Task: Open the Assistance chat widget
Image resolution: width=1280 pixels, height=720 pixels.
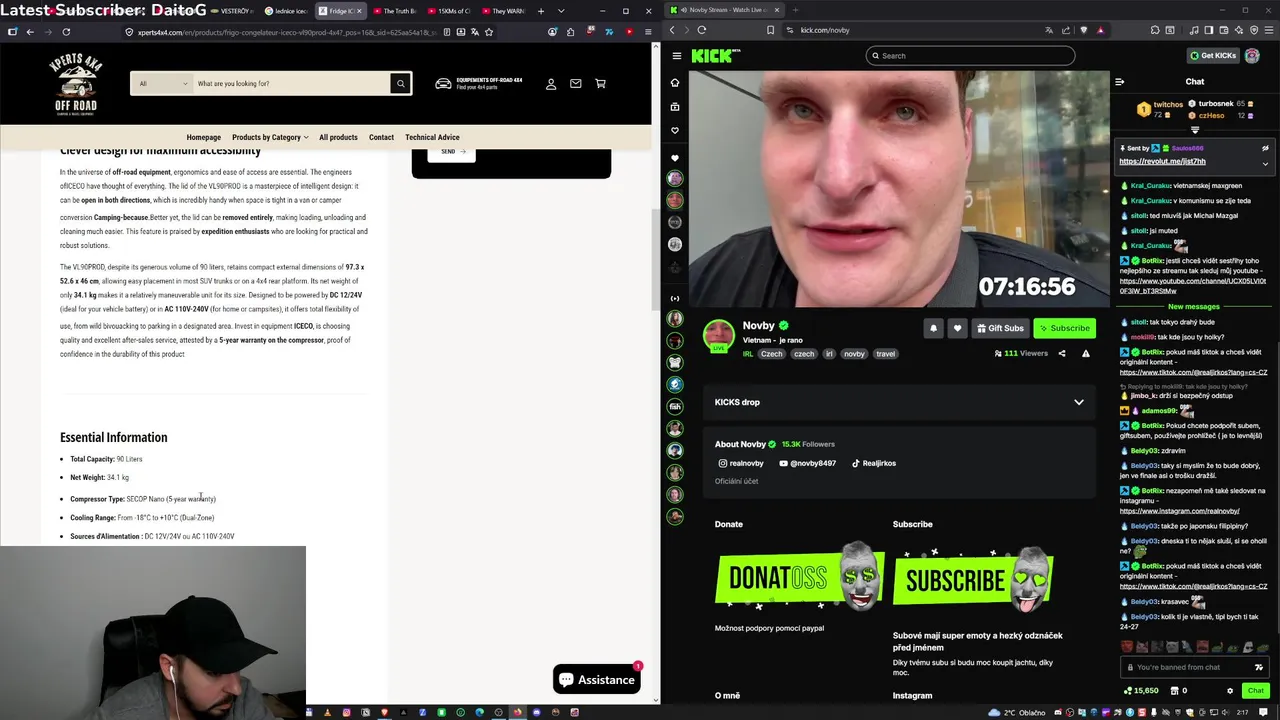Action: (x=597, y=680)
